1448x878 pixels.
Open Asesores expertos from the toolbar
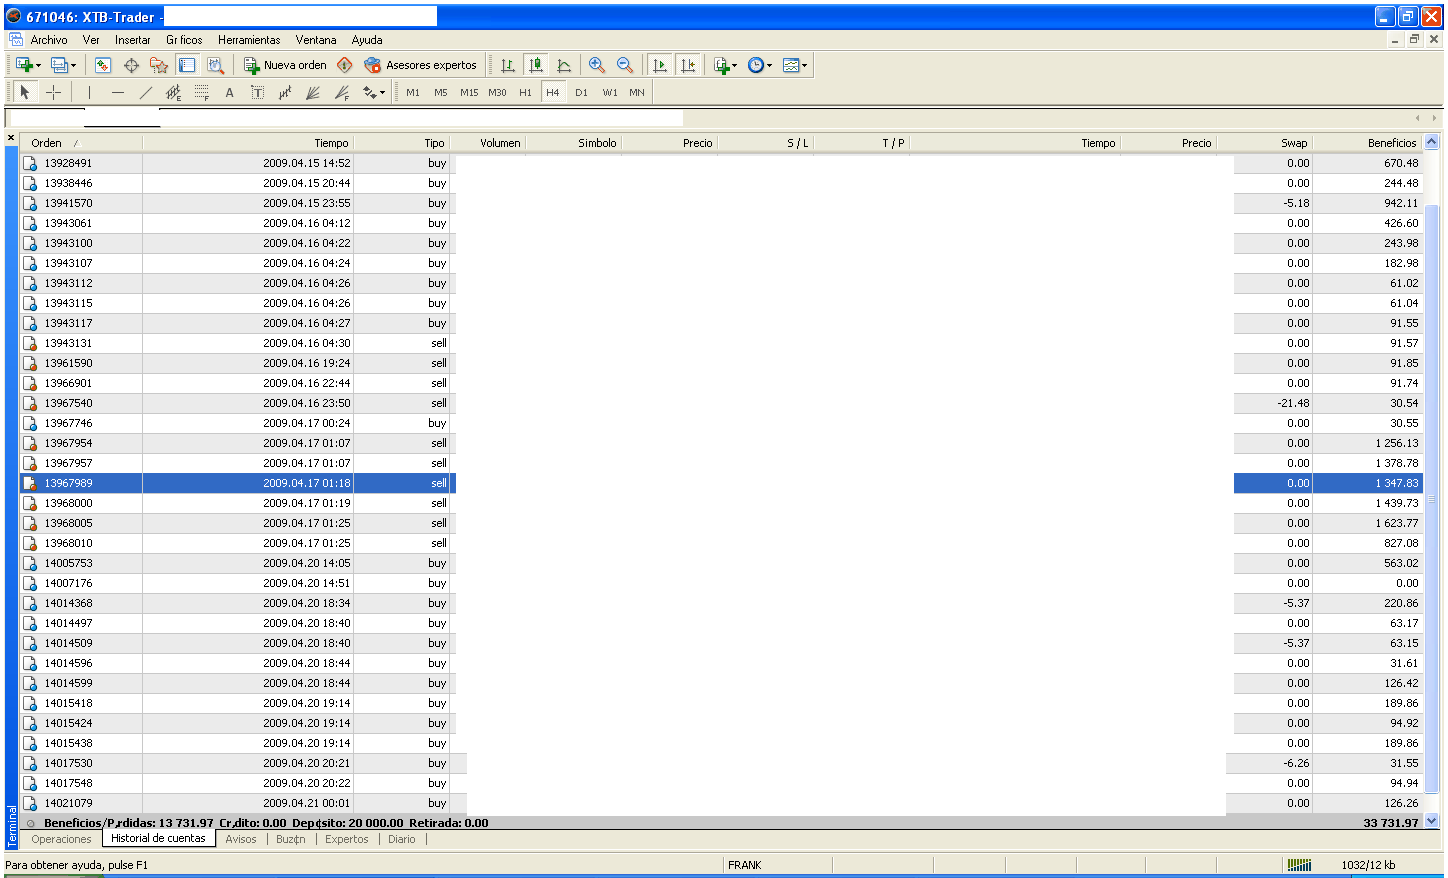tap(421, 65)
